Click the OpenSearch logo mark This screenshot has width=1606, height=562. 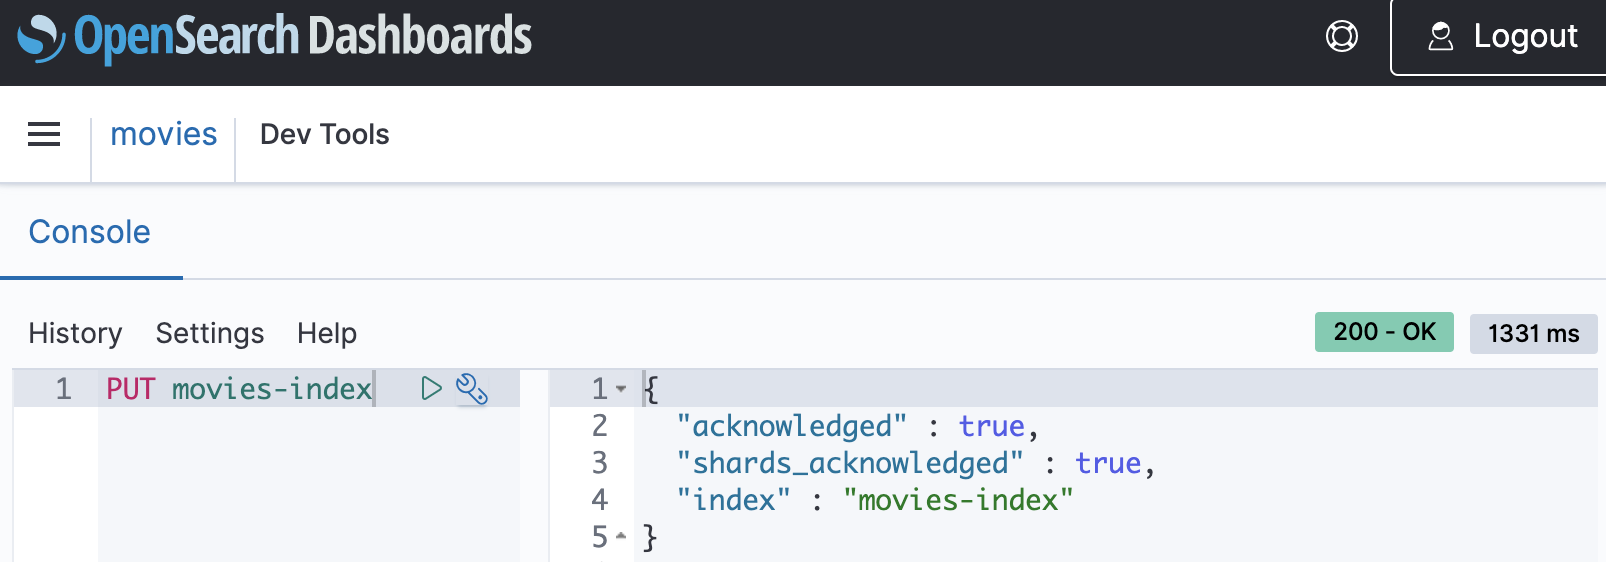click(41, 38)
